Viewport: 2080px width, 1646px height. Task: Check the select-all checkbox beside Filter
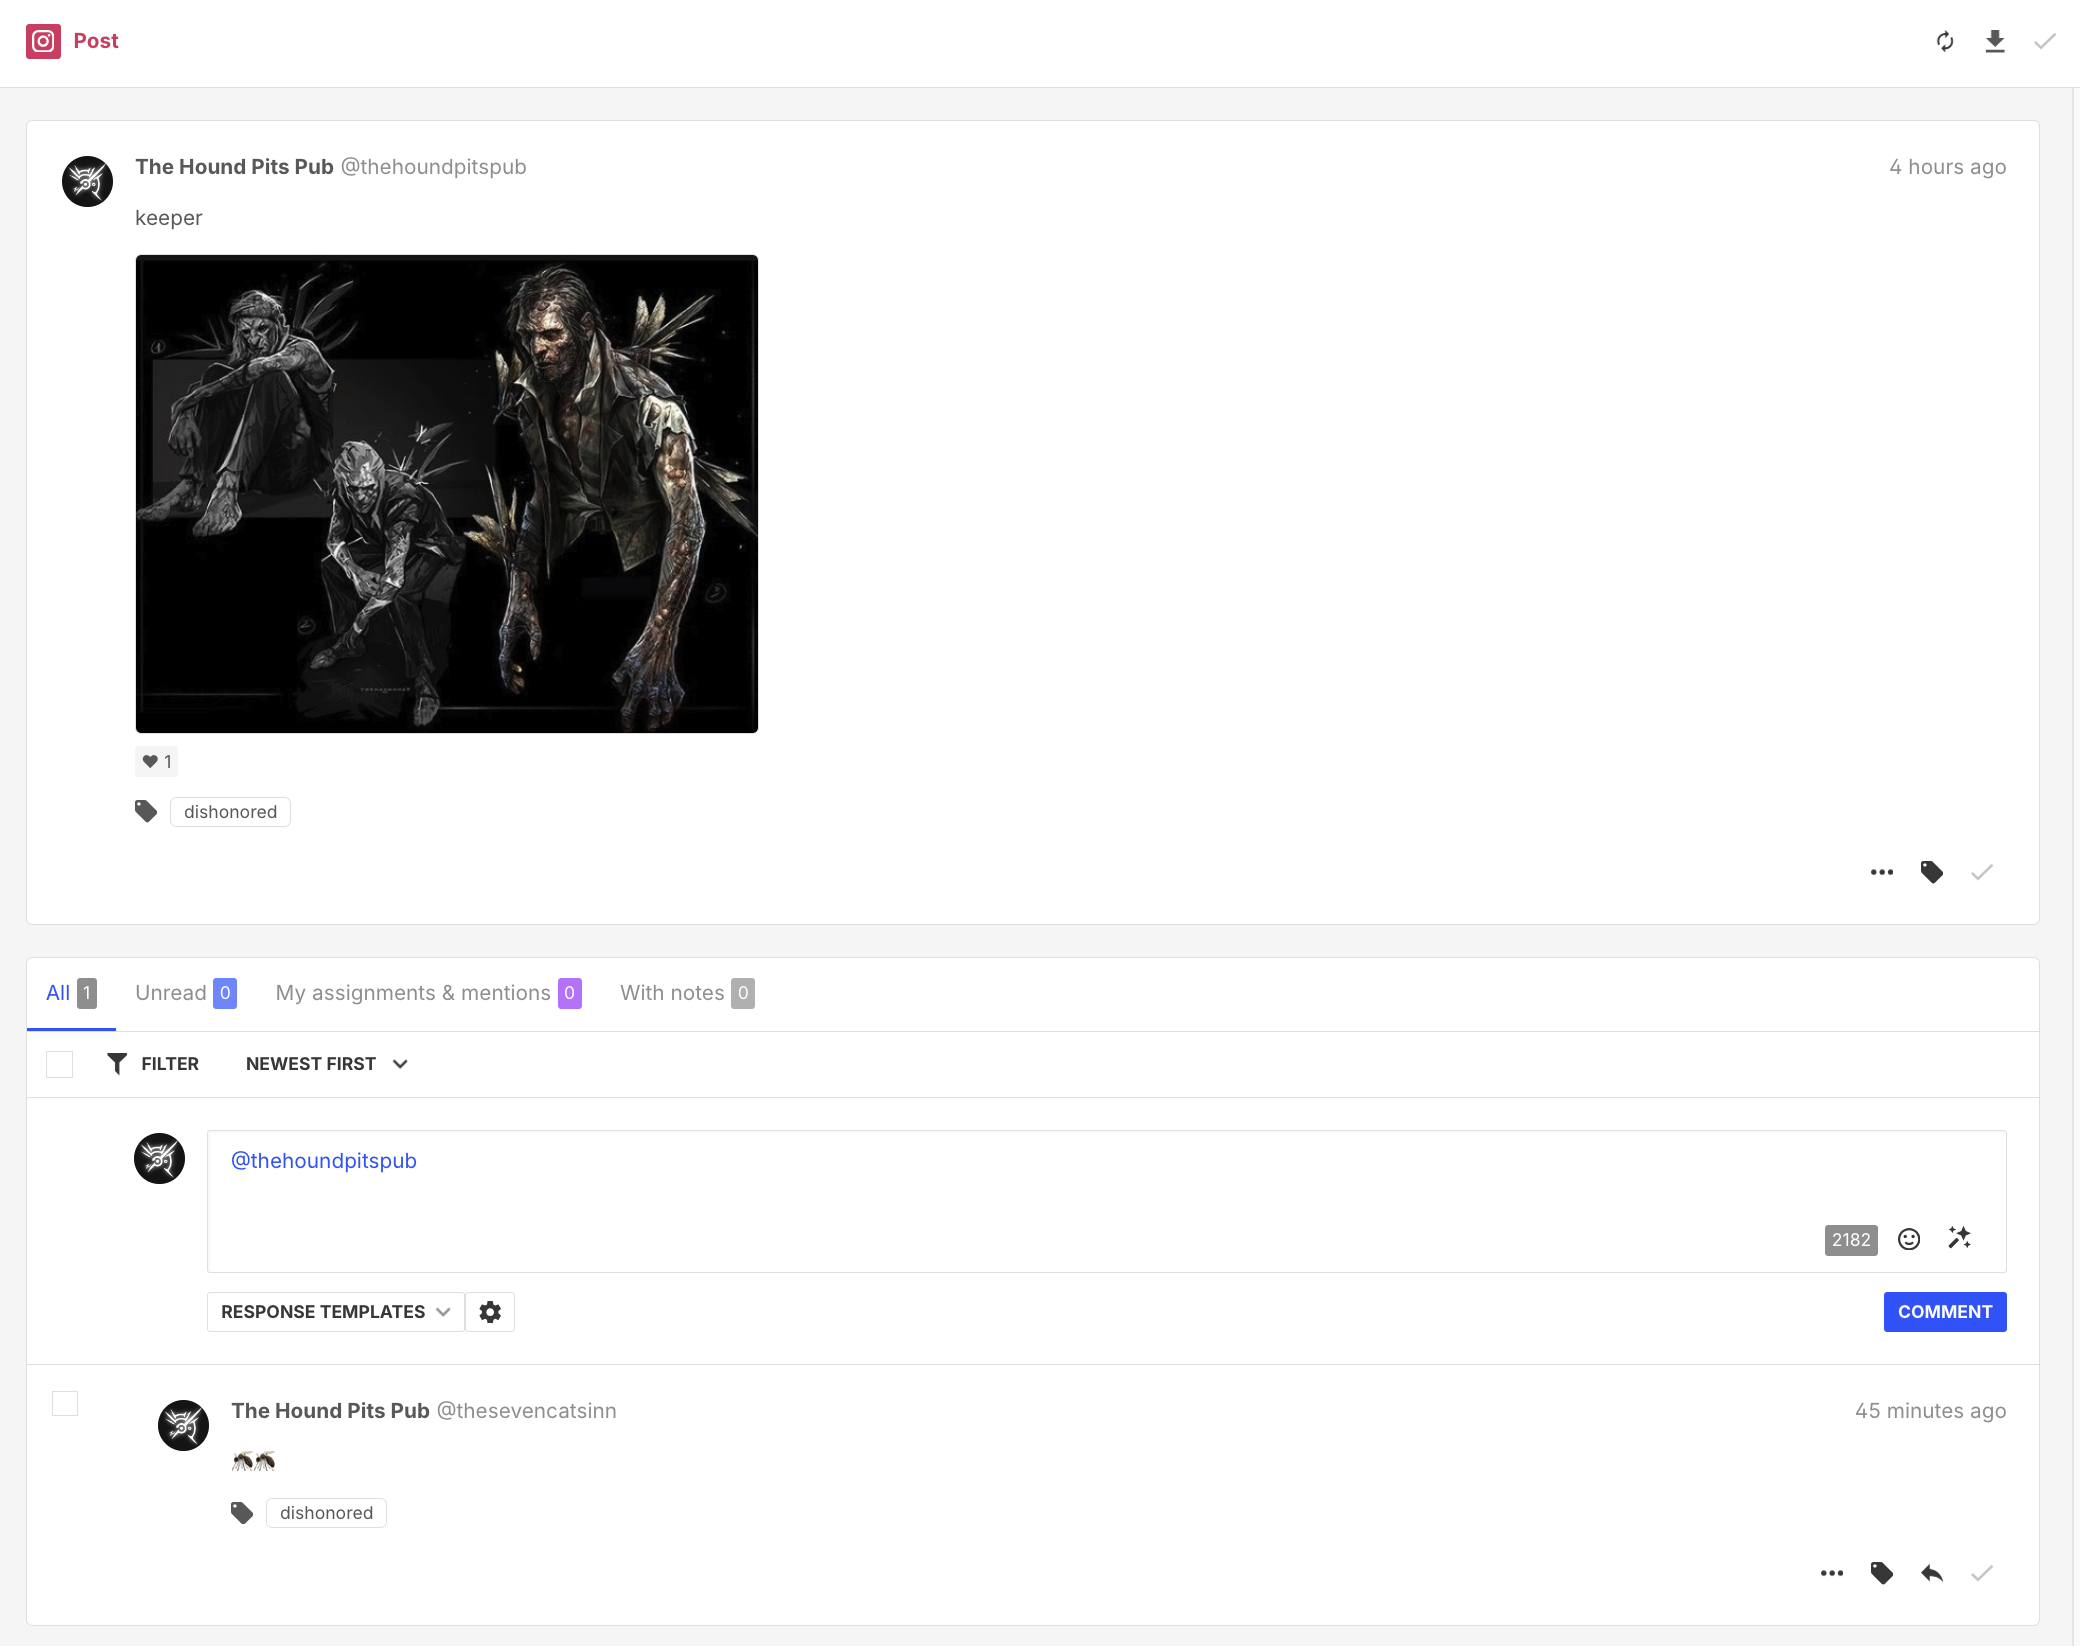60,1064
